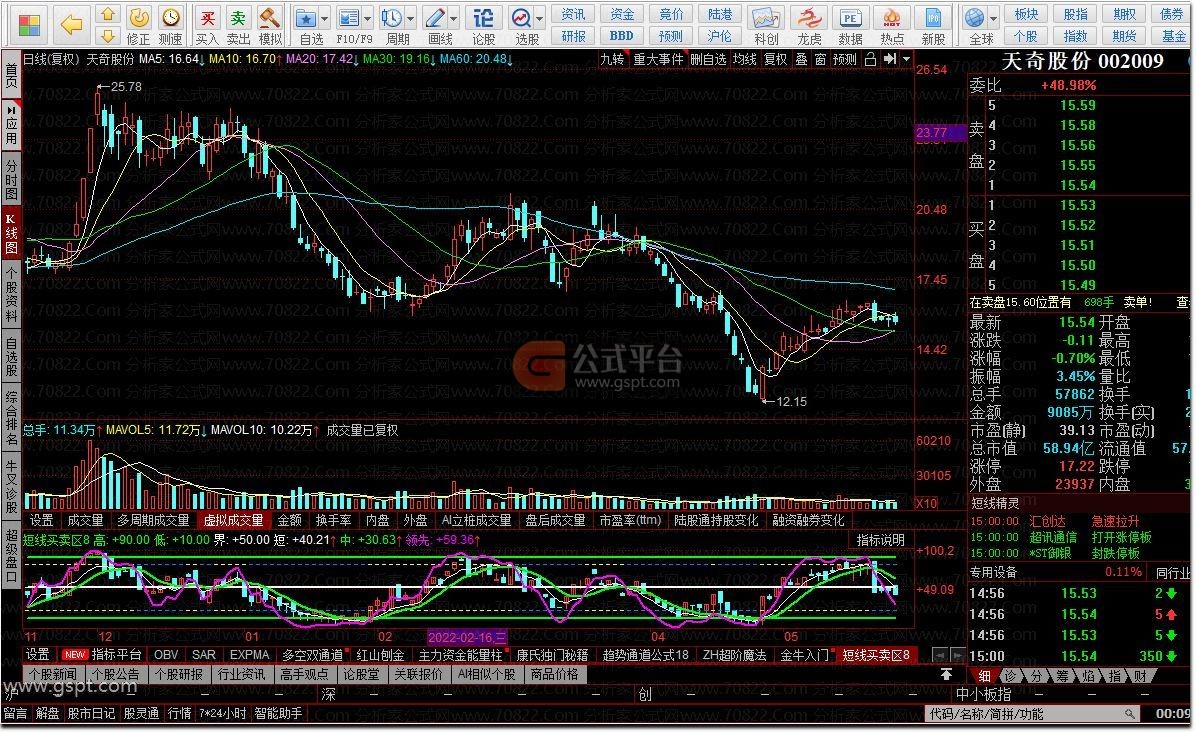Select the 筹 chips tab
The image size is (1196, 732).
pyautogui.click(x=1062, y=676)
